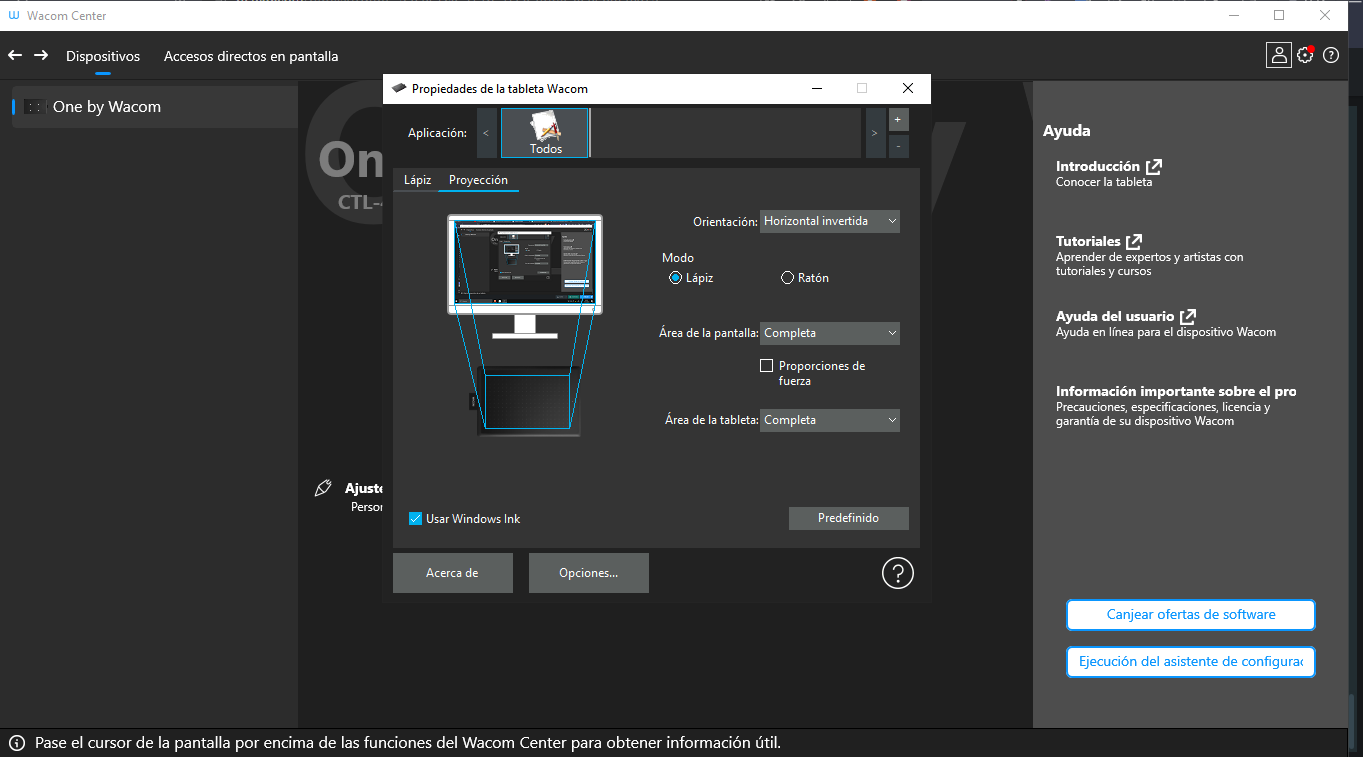Image resolution: width=1363 pixels, height=757 pixels.
Task: Click the help question mark in top bar
Action: click(x=1331, y=56)
